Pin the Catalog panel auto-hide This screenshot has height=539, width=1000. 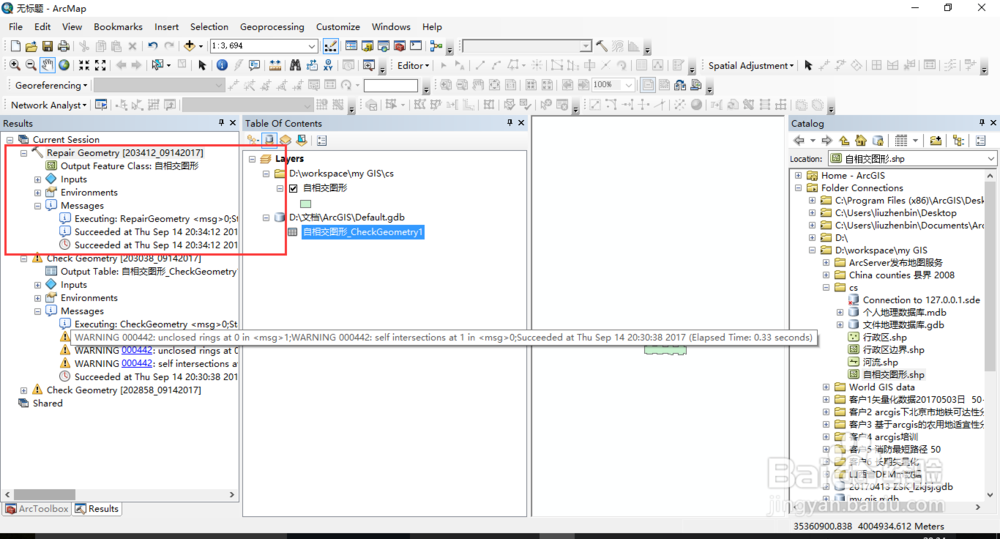pyautogui.click(x=982, y=122)
